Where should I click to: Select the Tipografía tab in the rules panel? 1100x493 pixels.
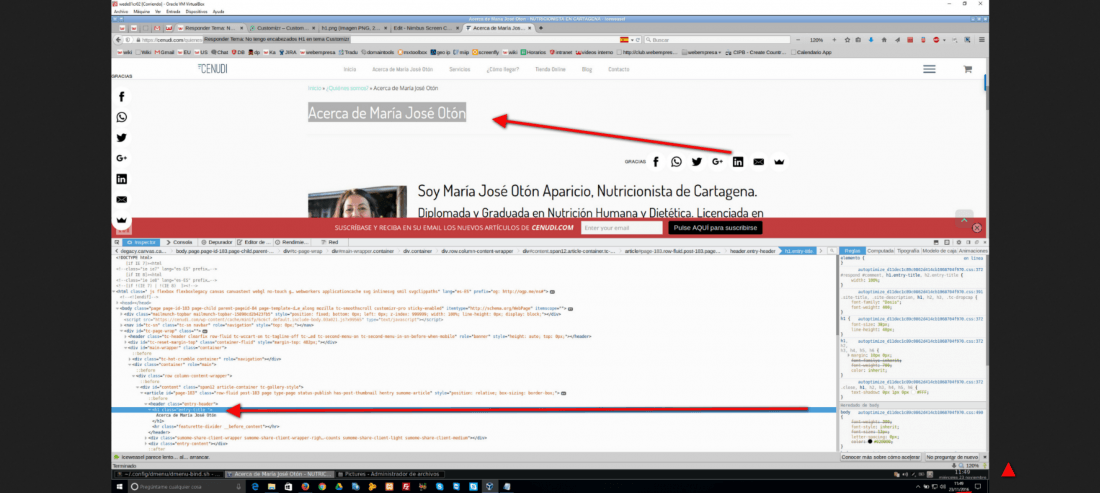pyautogui.click(x=908, y=250)
